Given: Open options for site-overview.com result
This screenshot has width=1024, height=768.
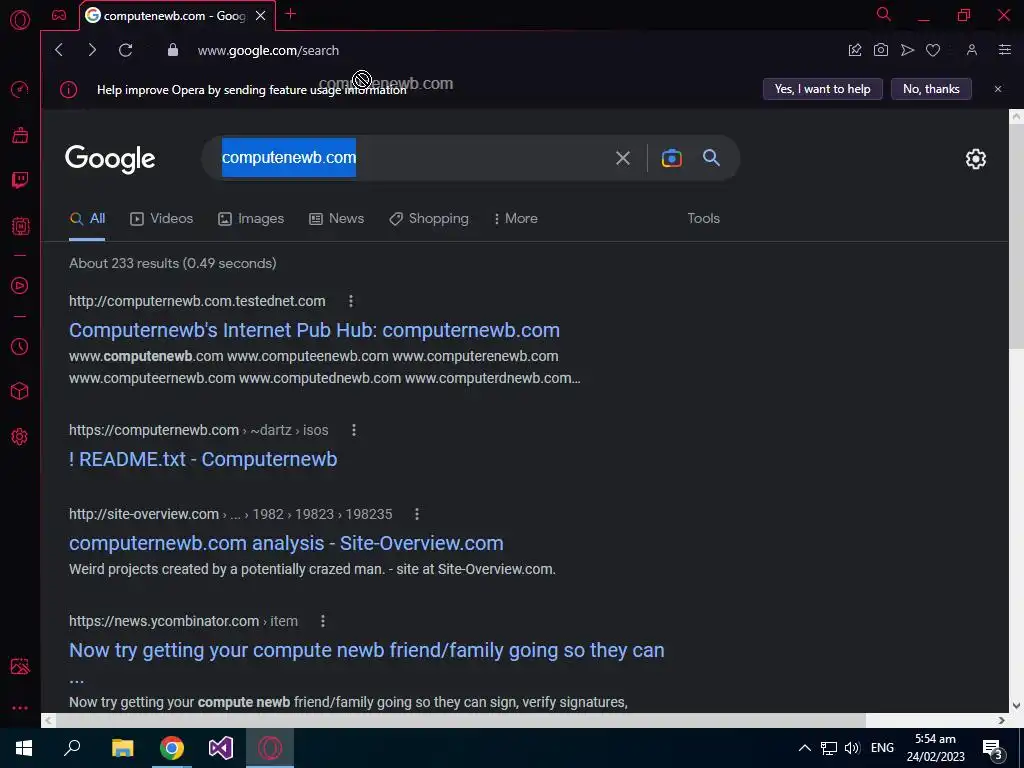Looking at the screenshot, I should (x=417, y=515).
